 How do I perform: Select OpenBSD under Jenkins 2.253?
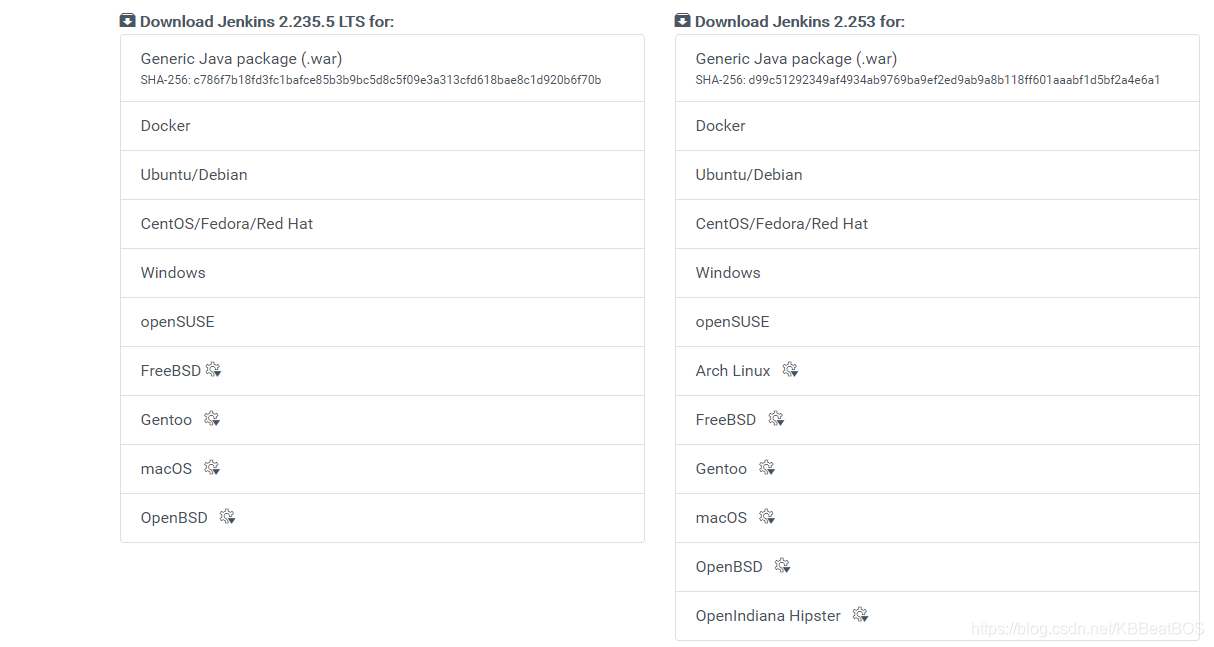pyautogui.click(x=937, y=567)
